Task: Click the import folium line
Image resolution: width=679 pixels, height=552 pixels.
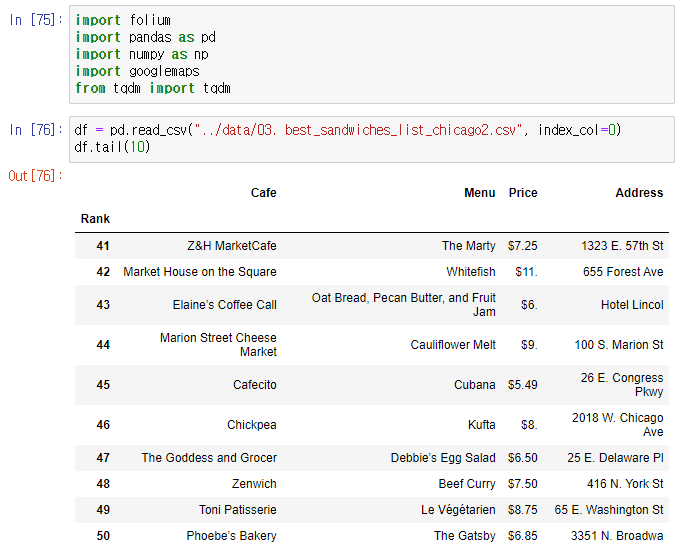Action: (123, 20)
